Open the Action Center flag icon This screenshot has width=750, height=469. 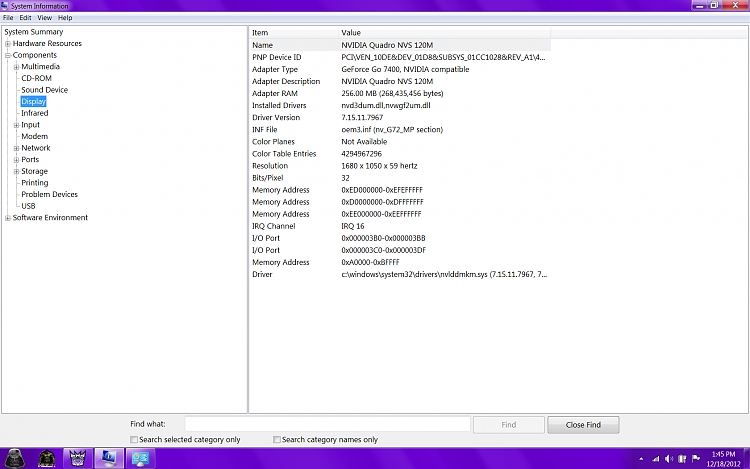coord(696,459)
